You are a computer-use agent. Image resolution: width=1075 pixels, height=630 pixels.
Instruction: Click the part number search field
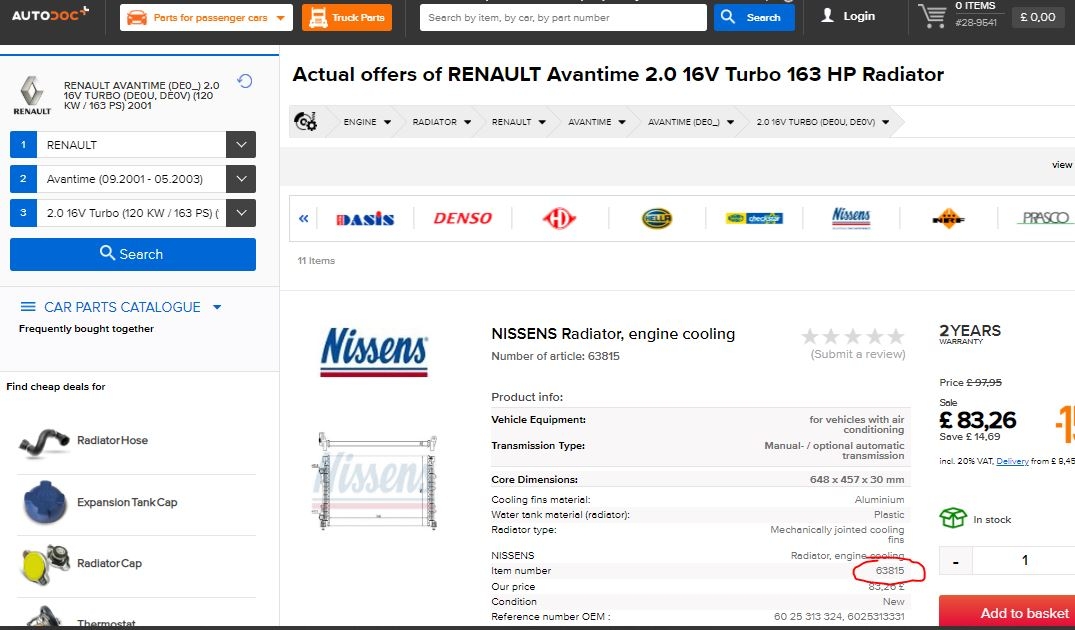[x=563, y=17]
